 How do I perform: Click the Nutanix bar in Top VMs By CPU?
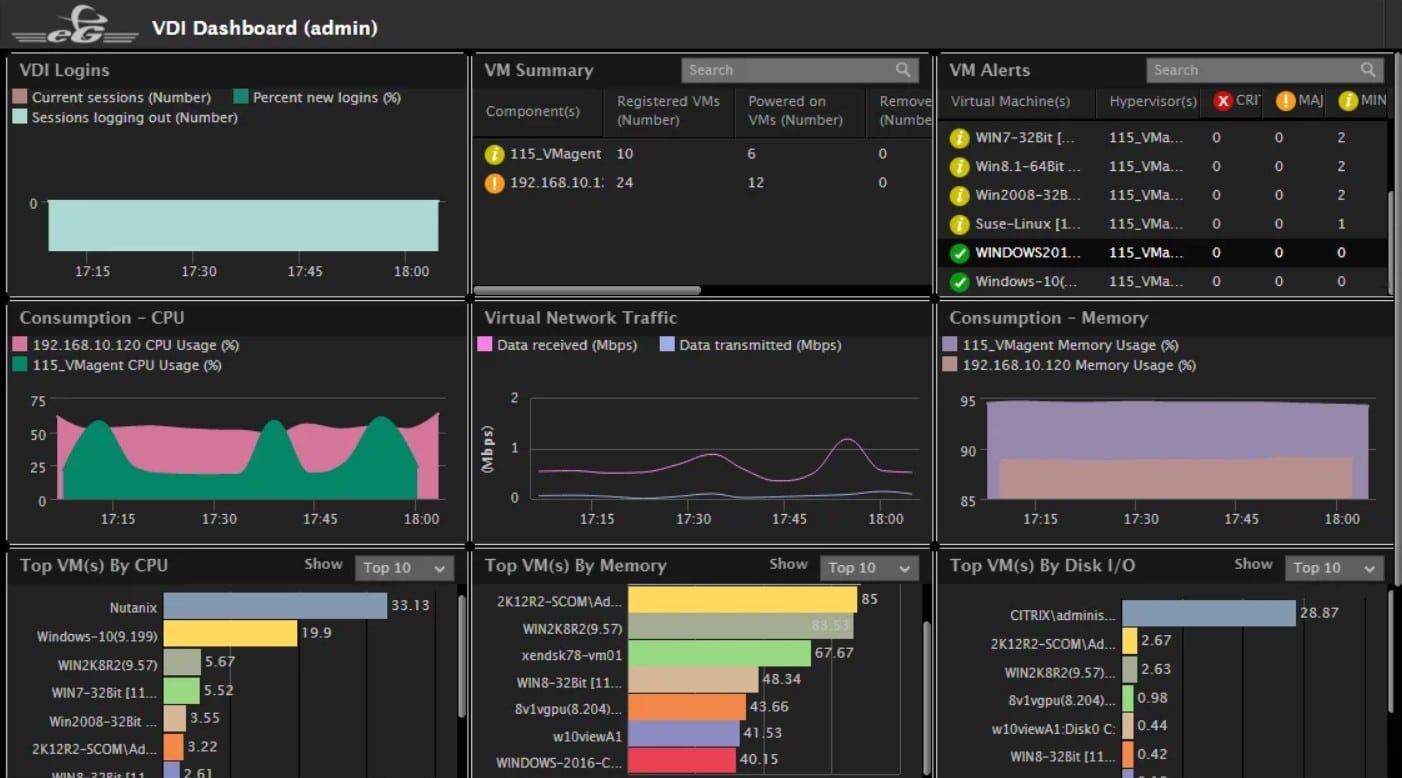pos(275,605)
